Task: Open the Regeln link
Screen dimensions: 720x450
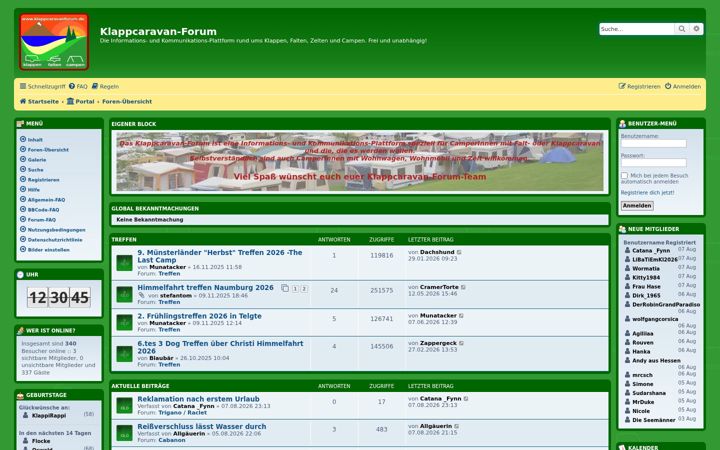Action: pyautogui.click(x=105, y=86)
